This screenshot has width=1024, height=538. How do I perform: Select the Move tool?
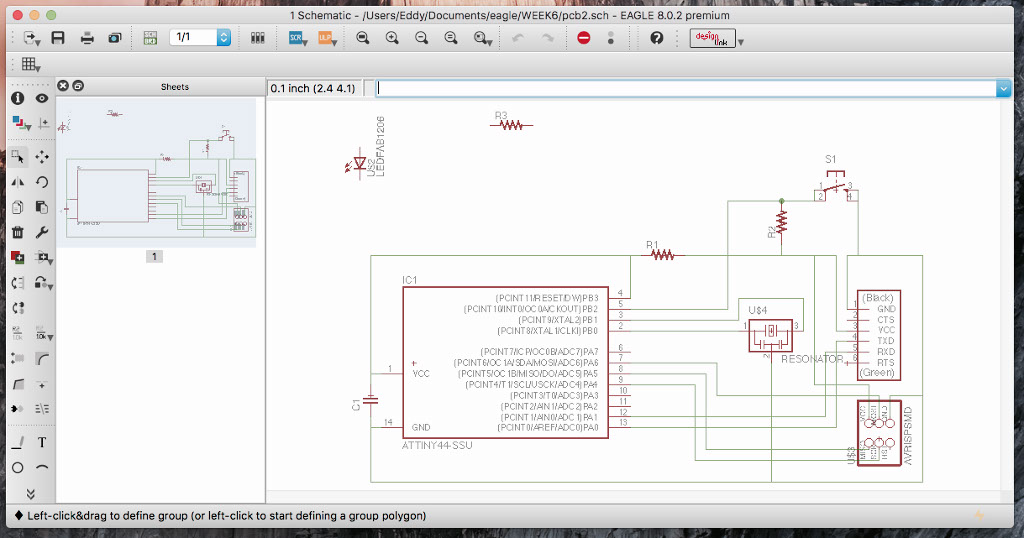pos(42,157)
